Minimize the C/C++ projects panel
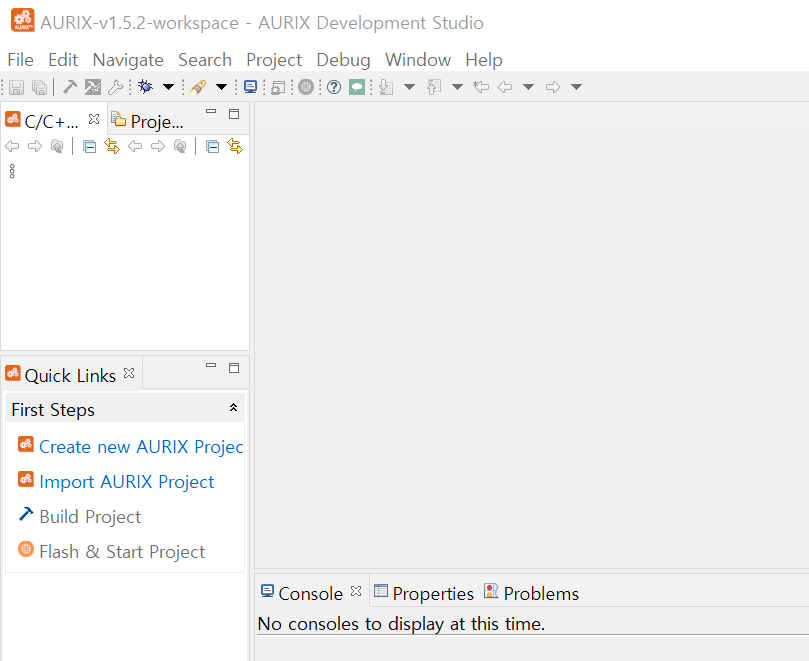The image size is (809, 661). tap(211, 111)
